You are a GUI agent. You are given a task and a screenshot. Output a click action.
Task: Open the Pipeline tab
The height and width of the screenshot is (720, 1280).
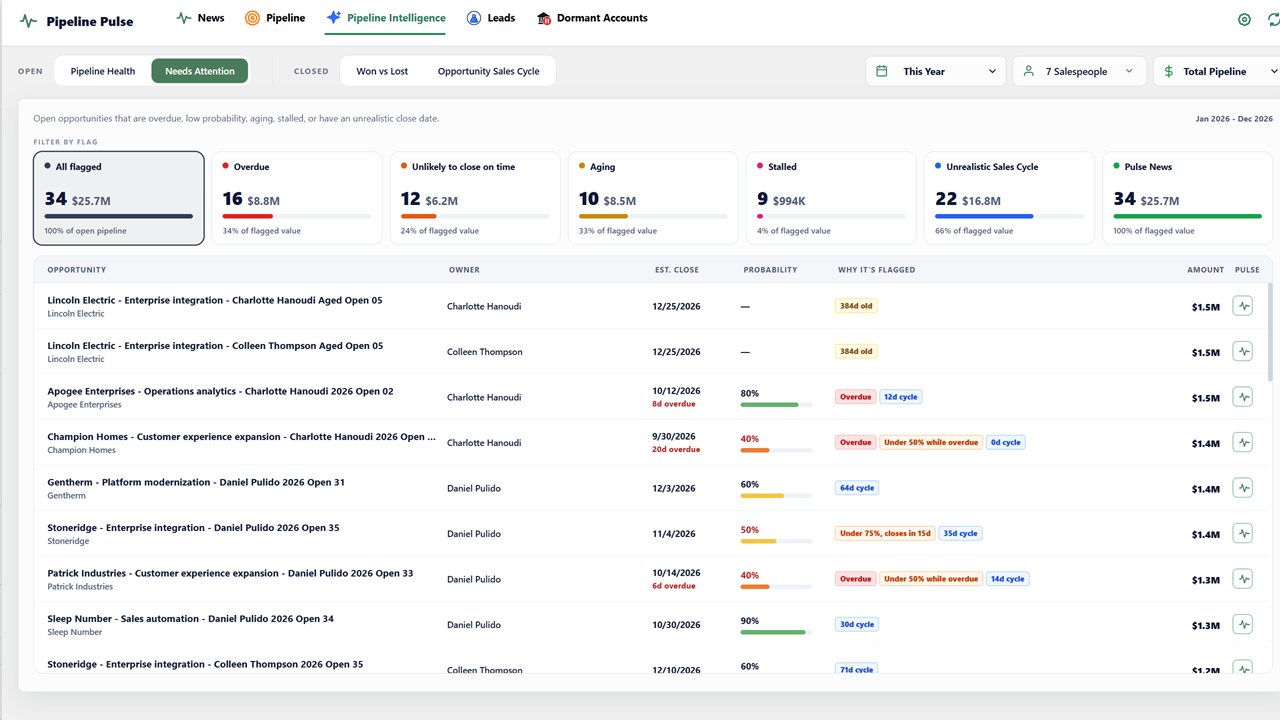[x=275, y=18]
